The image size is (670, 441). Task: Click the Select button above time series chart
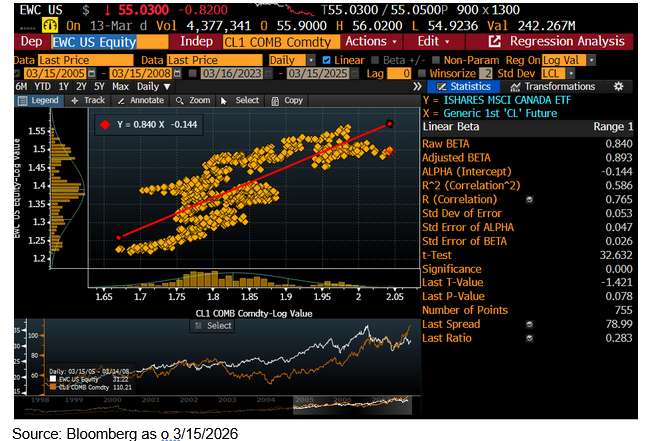[x=214, y=326]
